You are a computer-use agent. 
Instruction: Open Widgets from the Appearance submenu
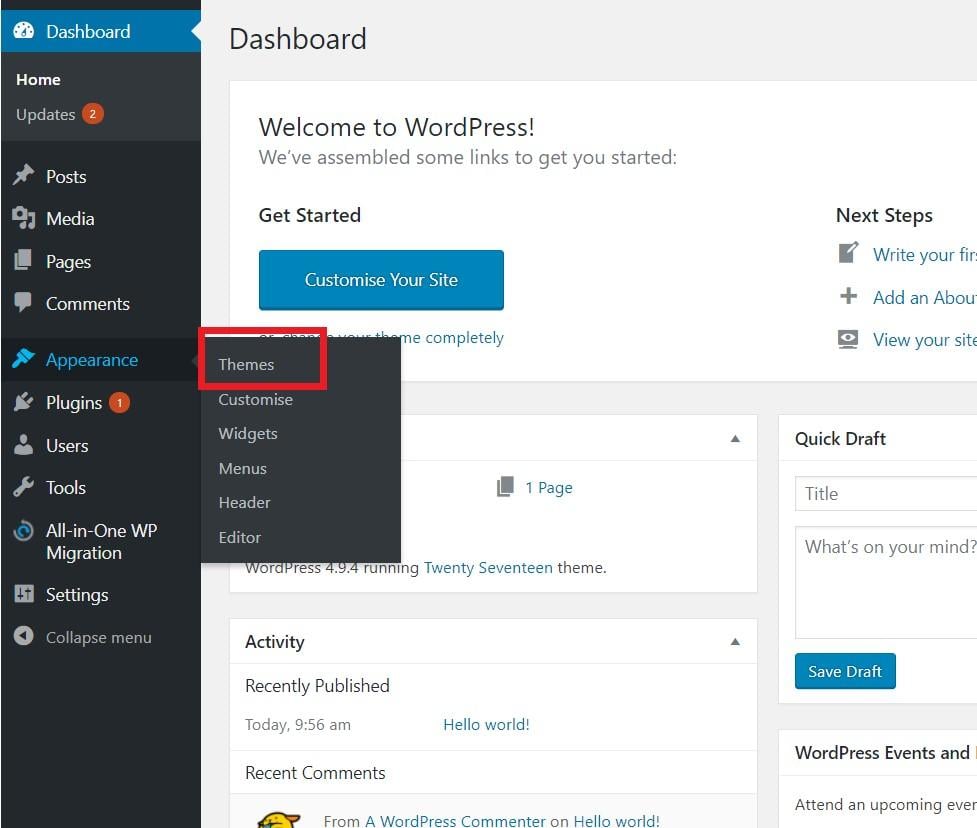(x=248, y=434)
